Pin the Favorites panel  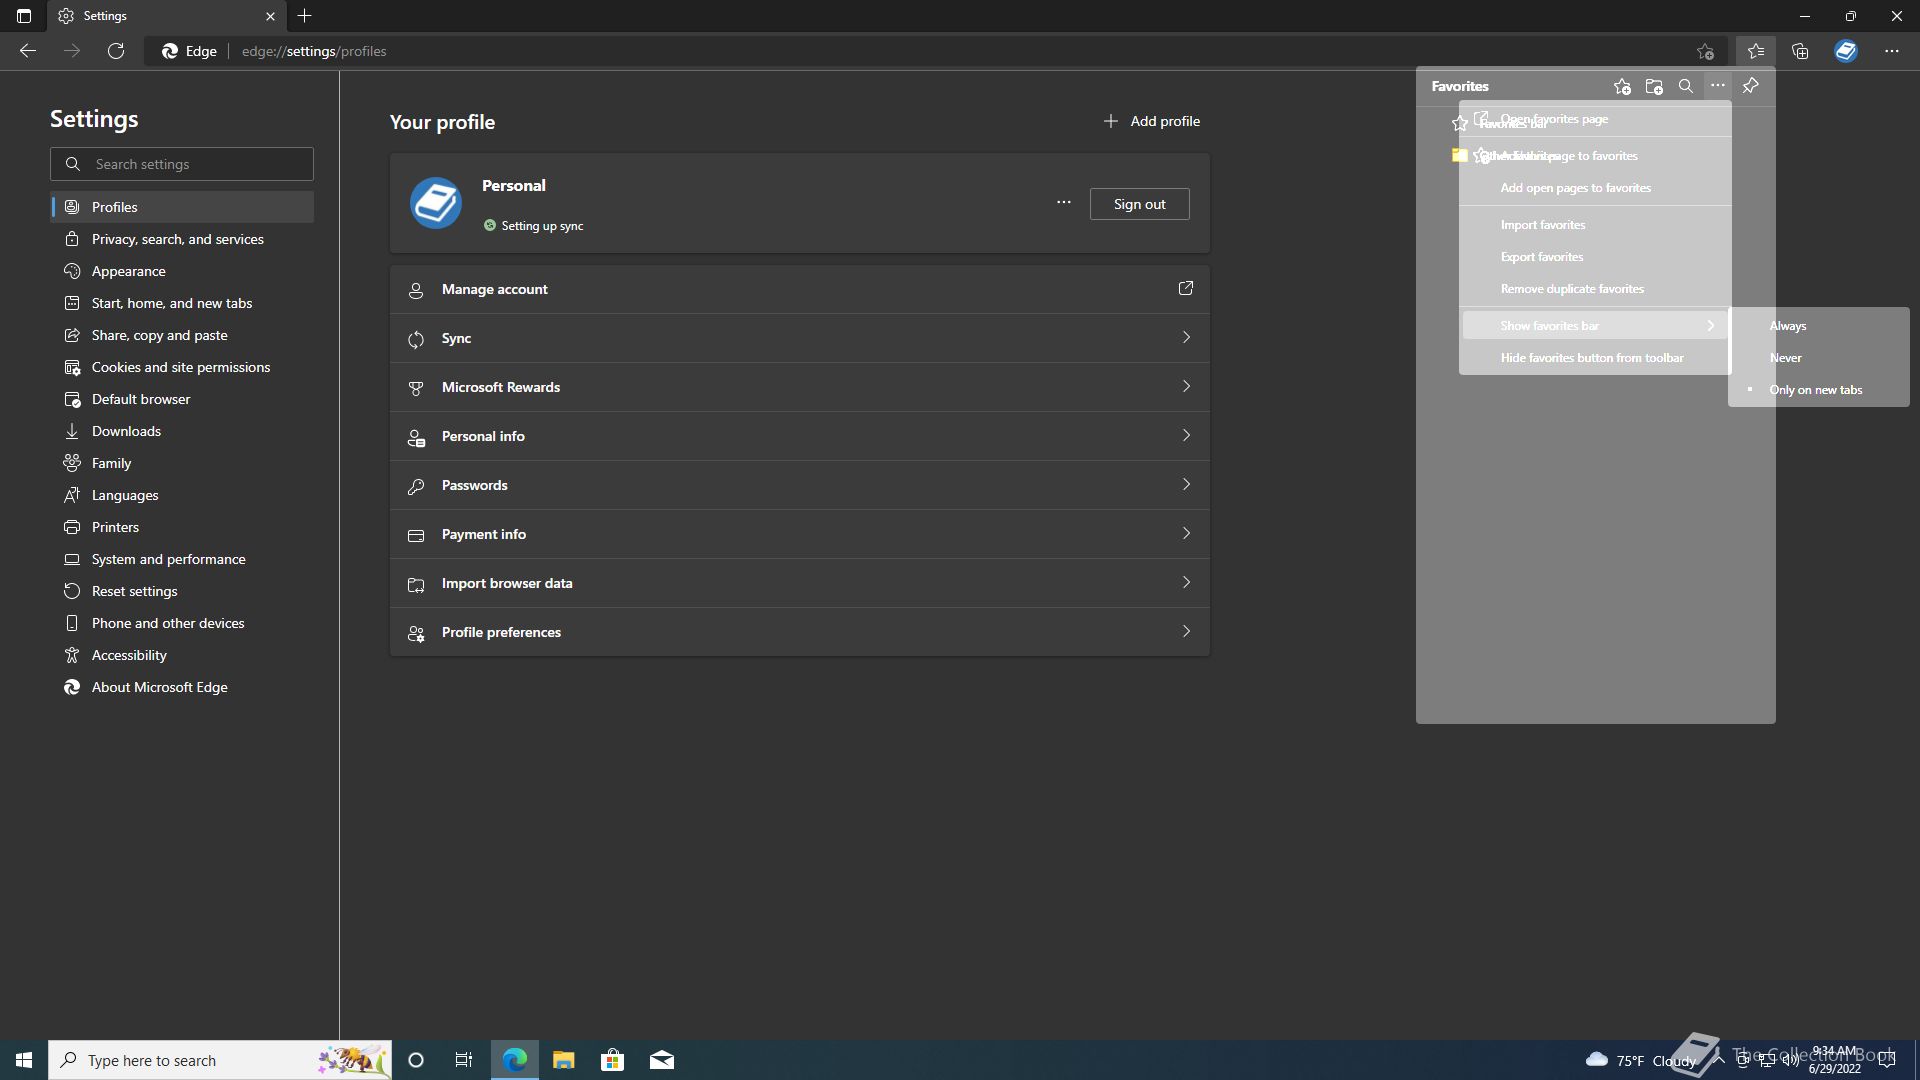click(x=1751, y=86)
